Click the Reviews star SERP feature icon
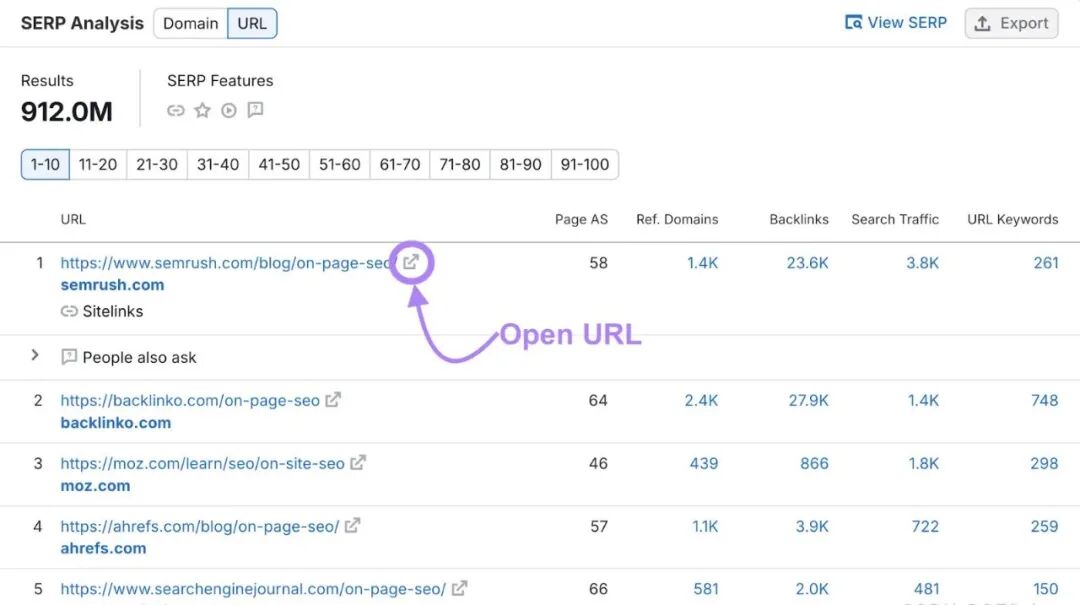Screen dimensions: 1080x605 (x=202, y=110)
